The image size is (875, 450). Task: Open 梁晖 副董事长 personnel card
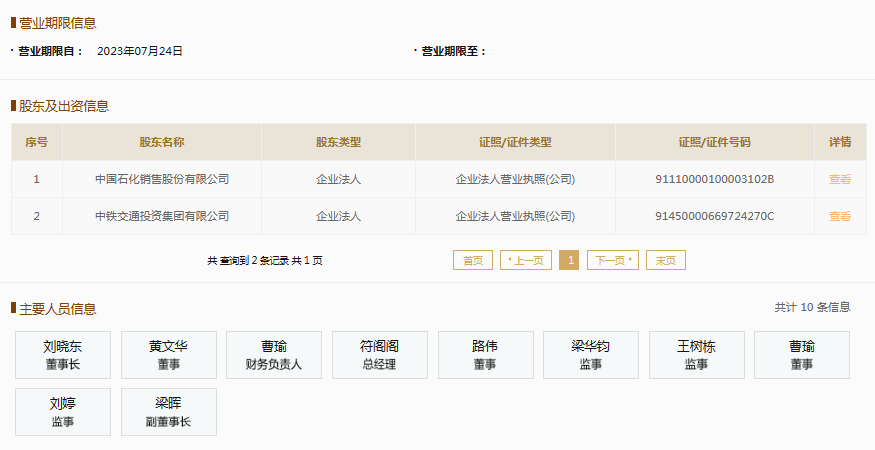click(x=169, y=412)
